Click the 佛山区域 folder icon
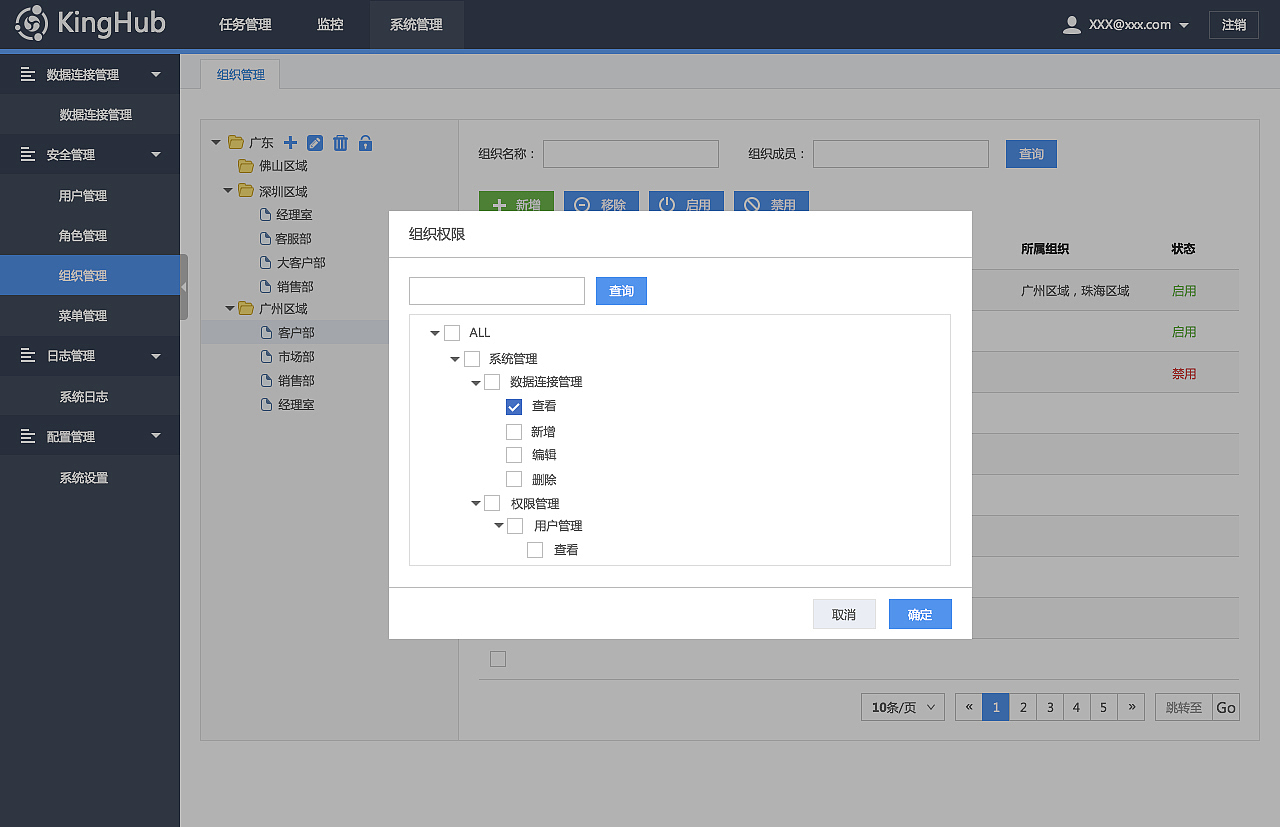 pyautogui.click(x=246, y=166)
